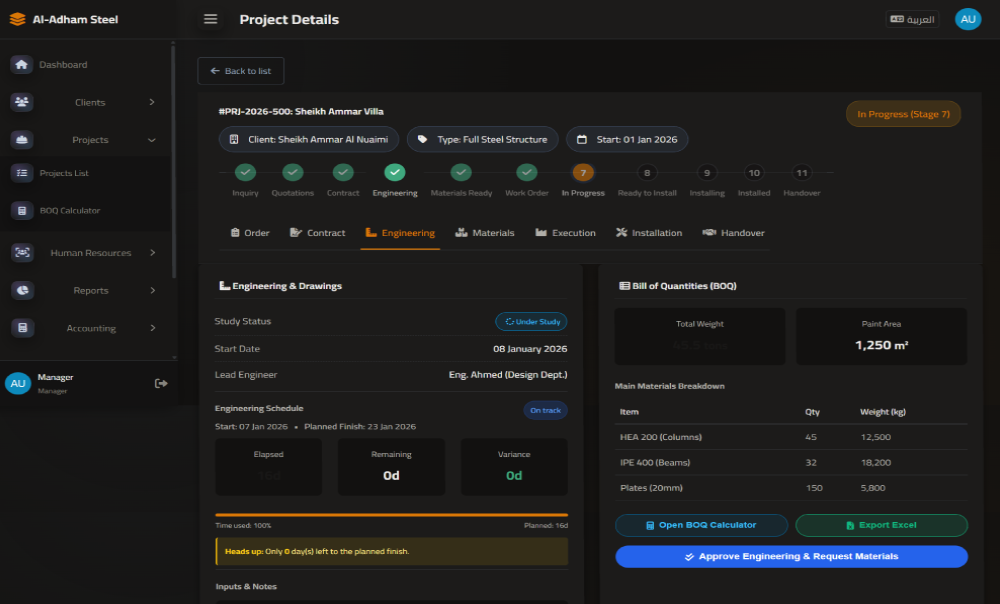Click the Back to list button

pyautogui.click(x=241, y=71)
